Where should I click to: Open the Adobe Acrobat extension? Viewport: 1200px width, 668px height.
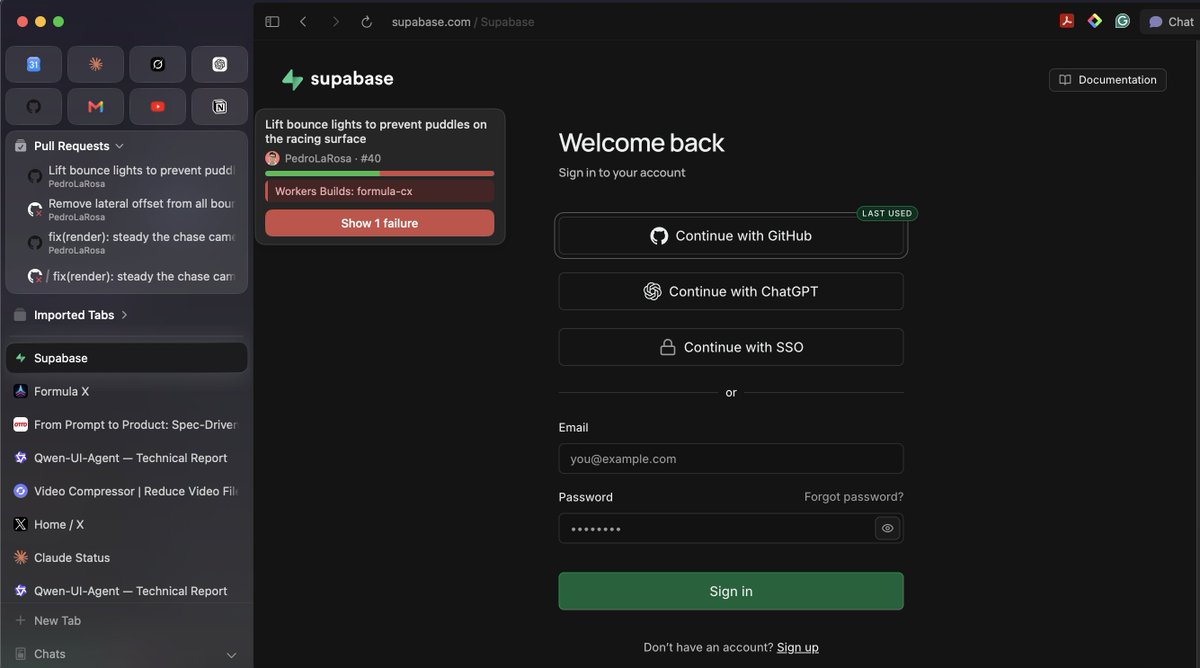click(1067, 21)
